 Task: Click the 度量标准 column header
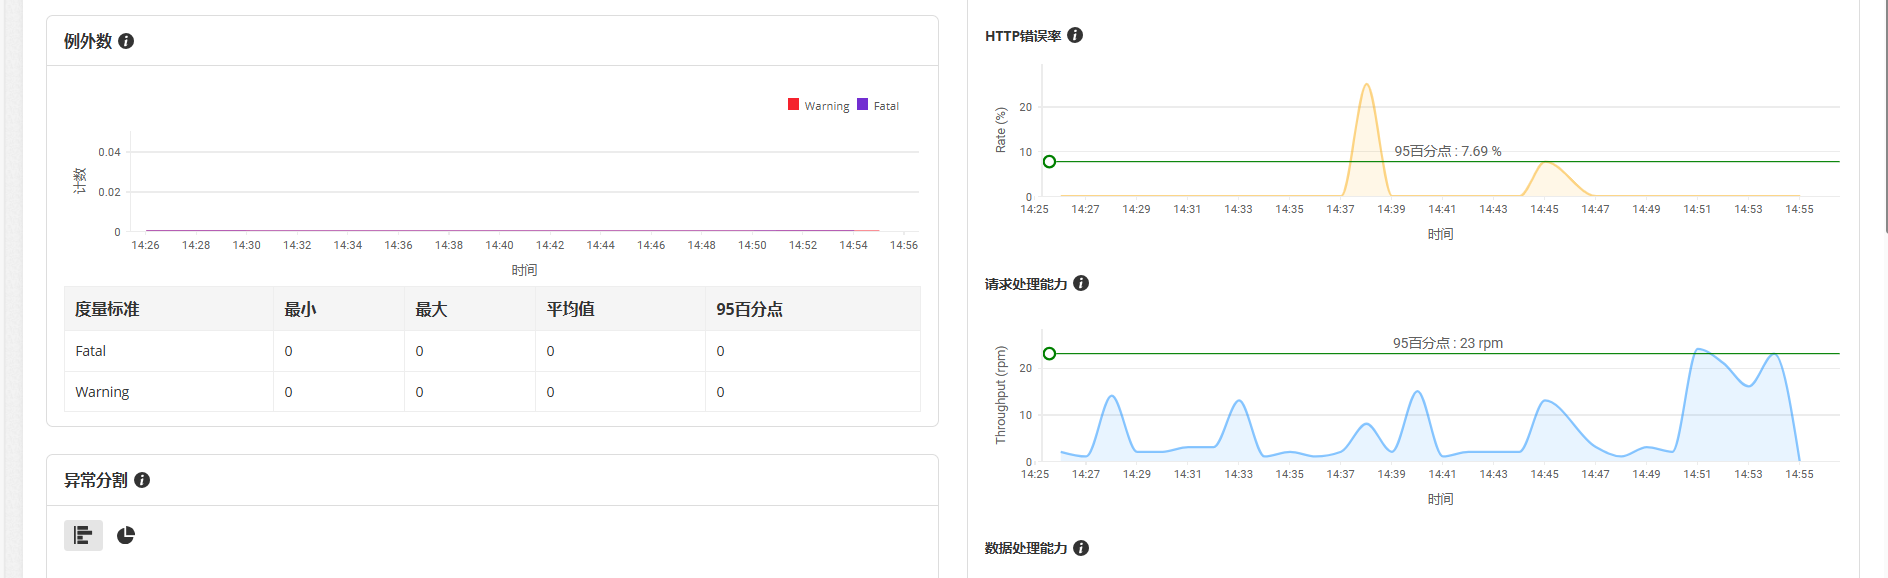[169, 309]
